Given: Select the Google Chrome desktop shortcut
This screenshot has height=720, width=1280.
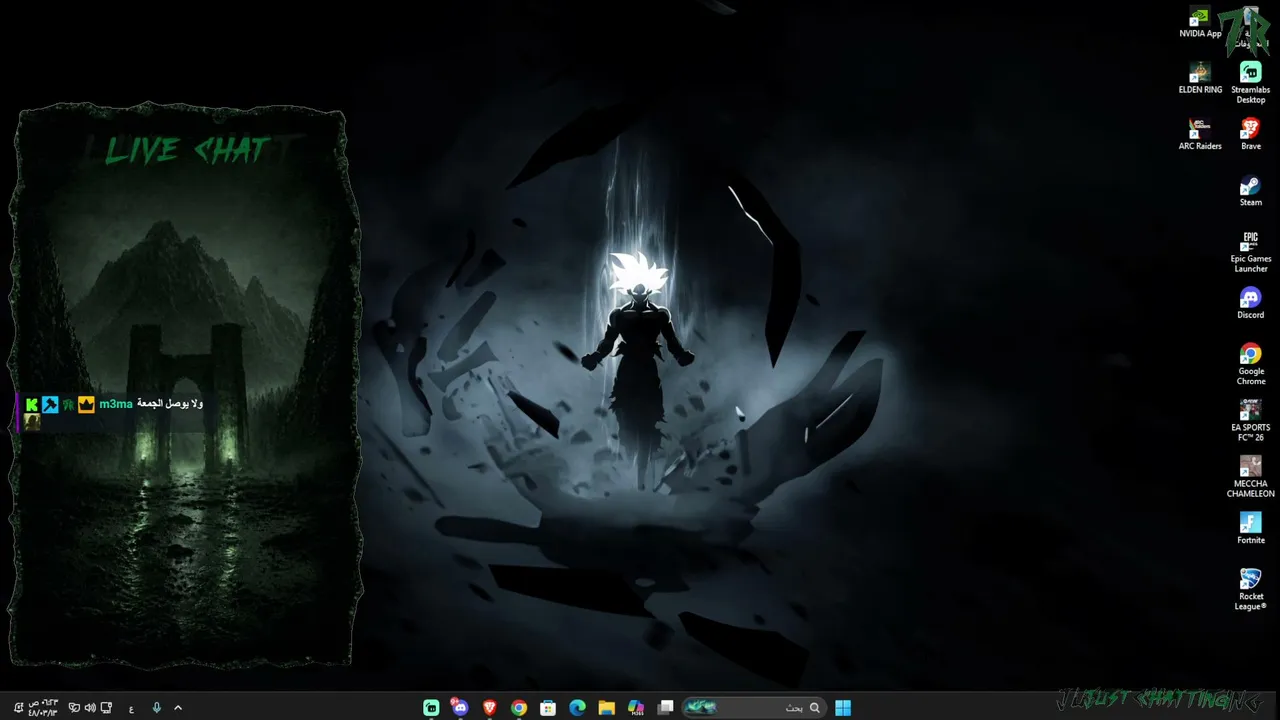Looking at the screenshot, I should (1250, 365).
